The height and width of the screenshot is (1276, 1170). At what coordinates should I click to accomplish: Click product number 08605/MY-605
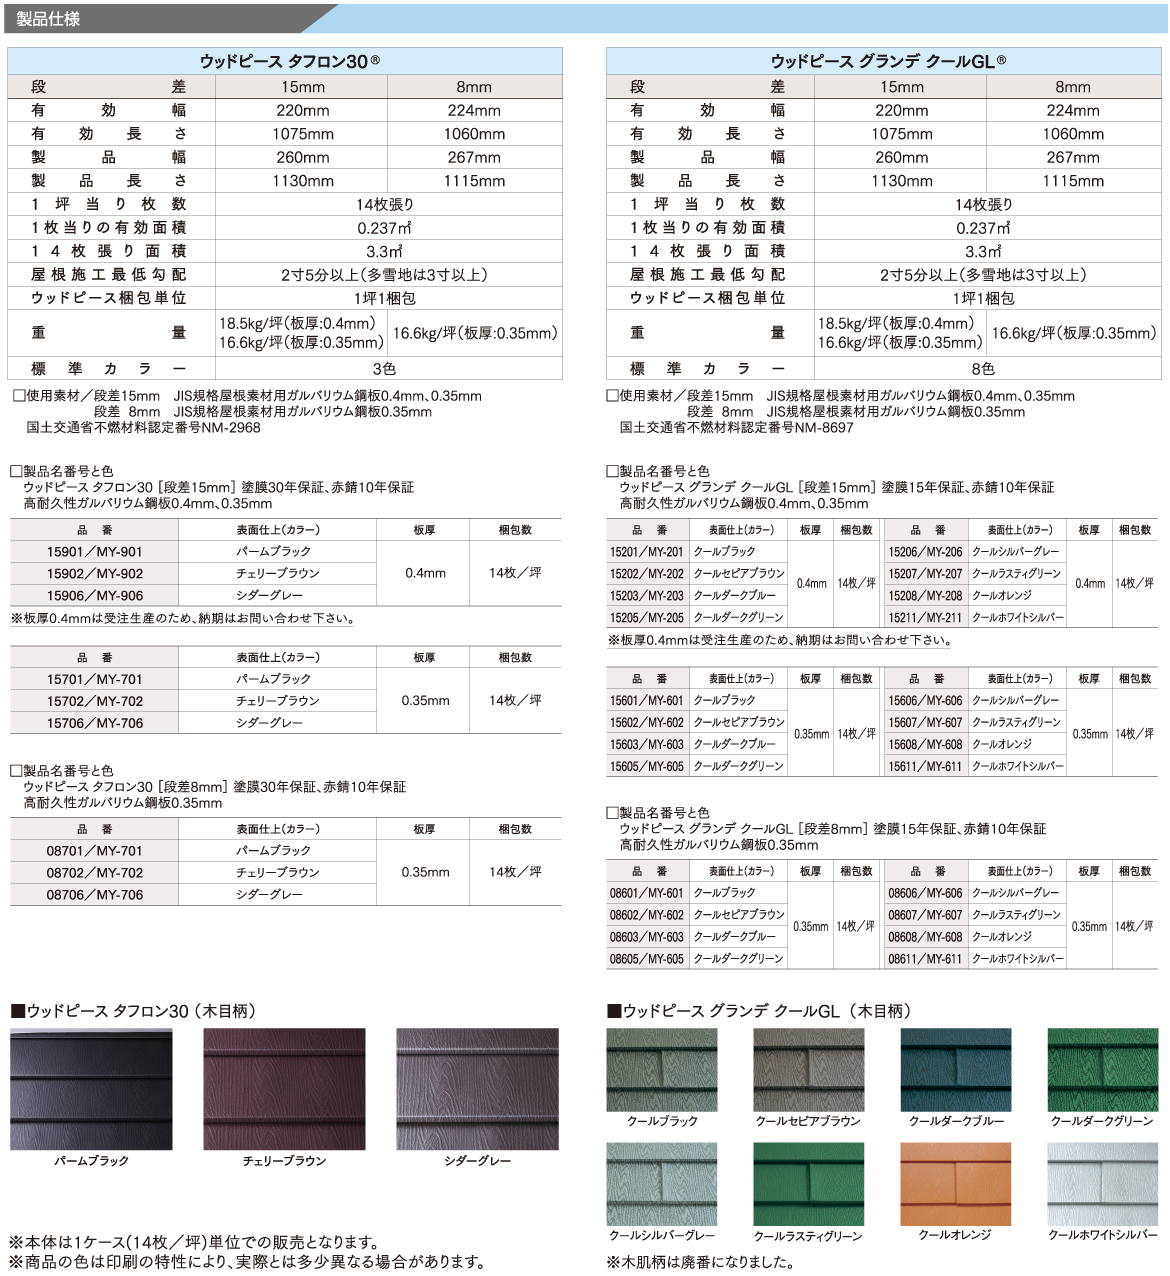click(x=647, y=960)
